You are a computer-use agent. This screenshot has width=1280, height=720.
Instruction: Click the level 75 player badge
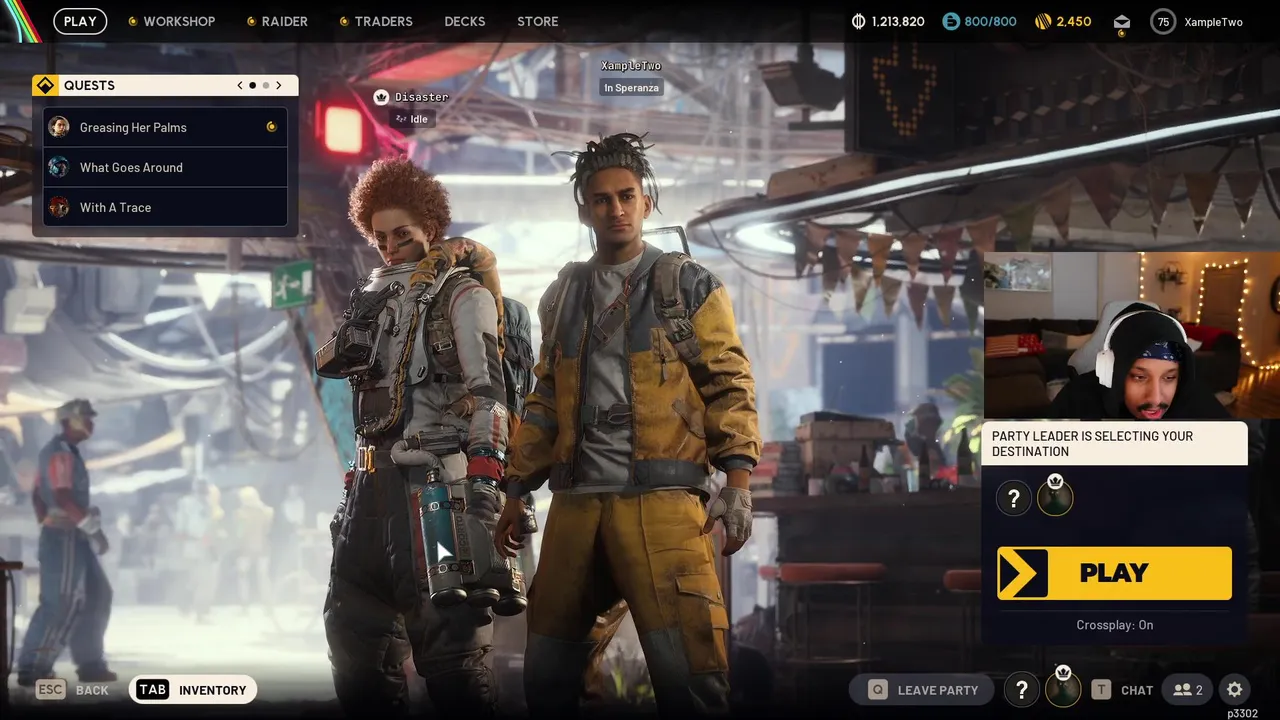(x=1163, y=21)
